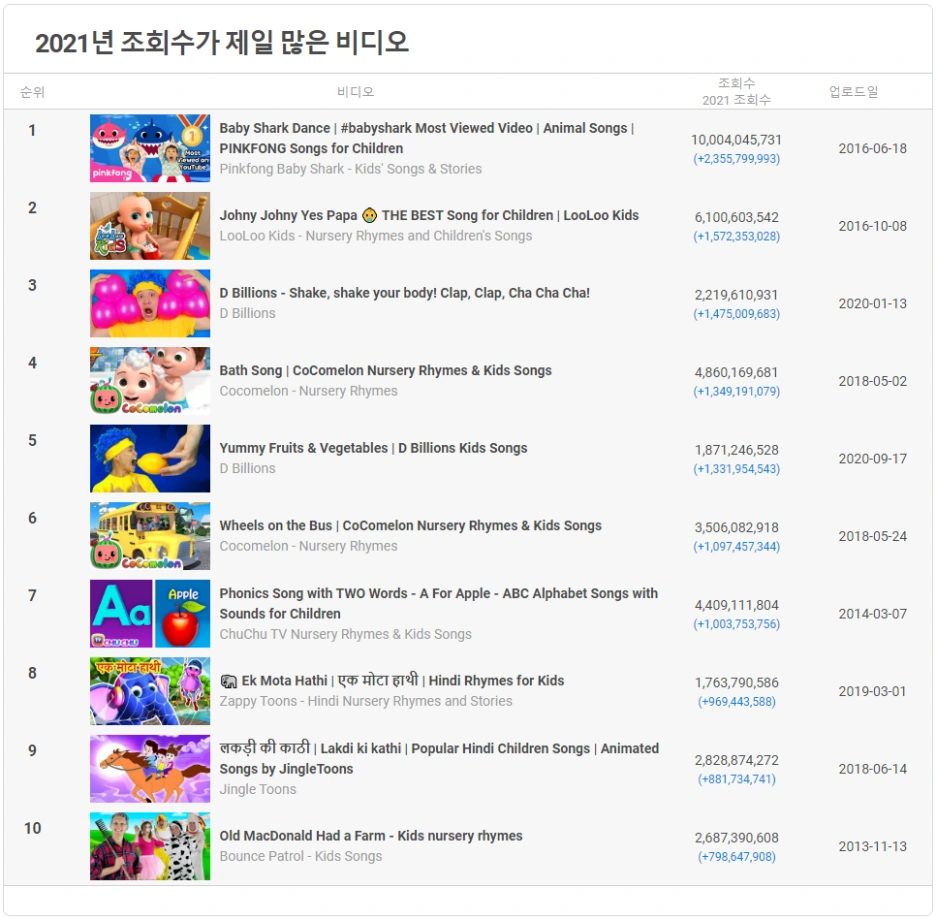The width and height of the screenshot is (936, 920).
Task: Select upload date 2013-11-13
Action: click(872, 847)
